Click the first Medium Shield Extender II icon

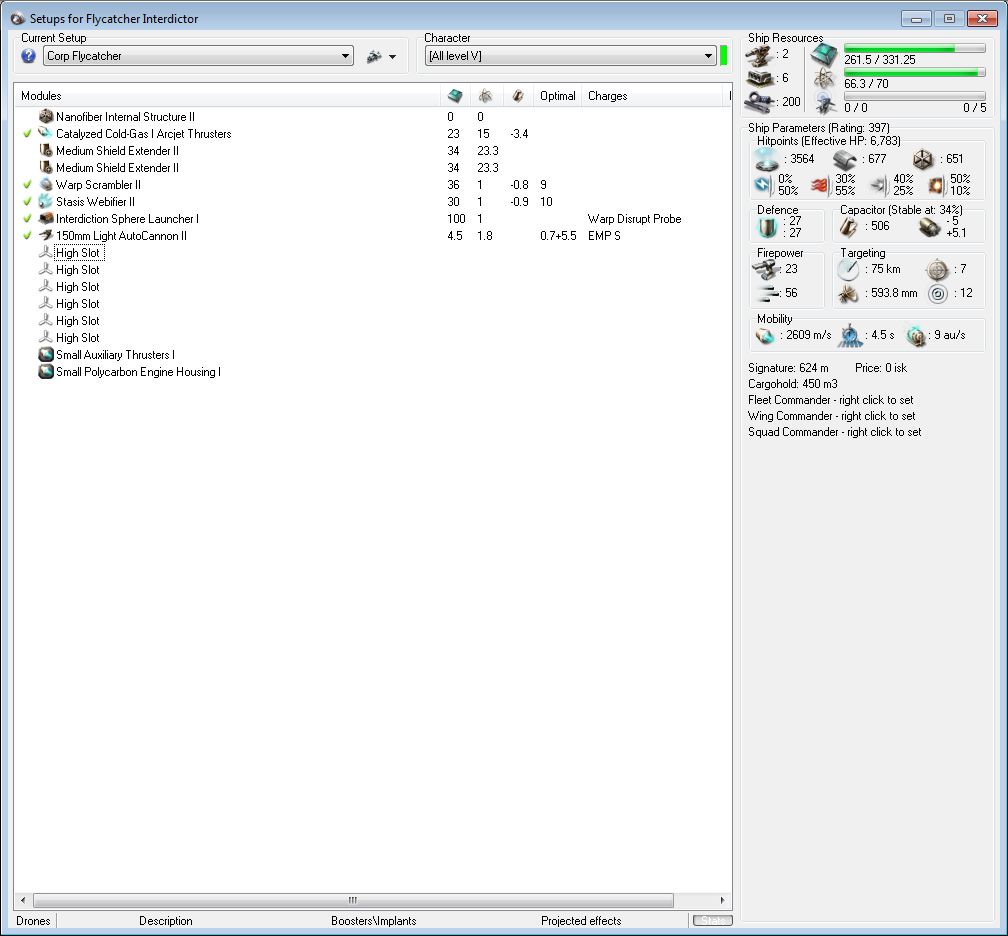tap(46, 150)
